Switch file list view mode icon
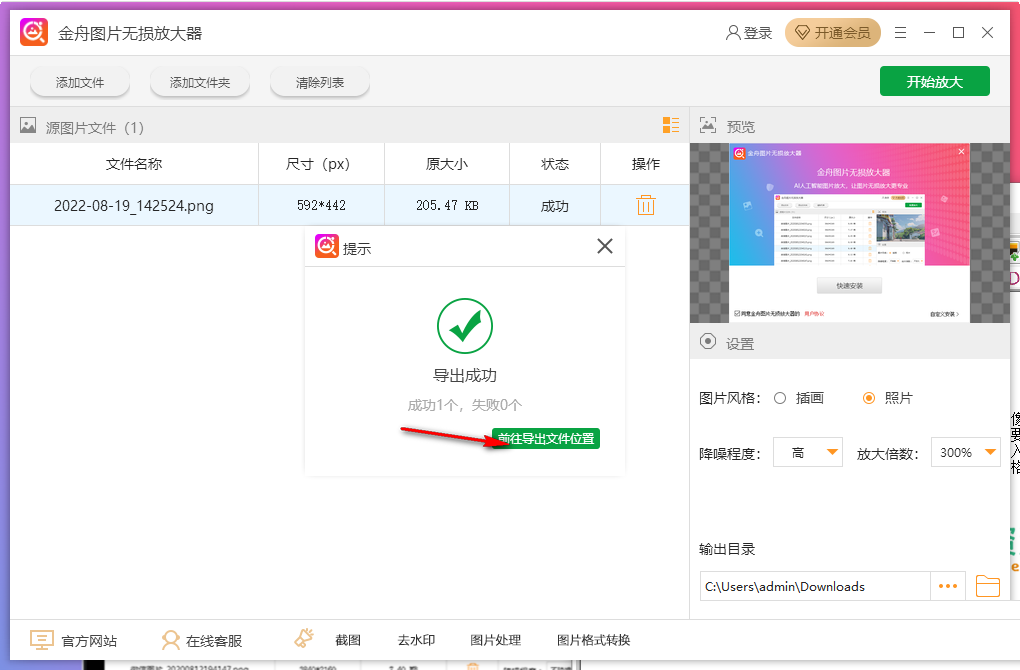This screenshot has width=1020, height=670. tap(671, 125)
